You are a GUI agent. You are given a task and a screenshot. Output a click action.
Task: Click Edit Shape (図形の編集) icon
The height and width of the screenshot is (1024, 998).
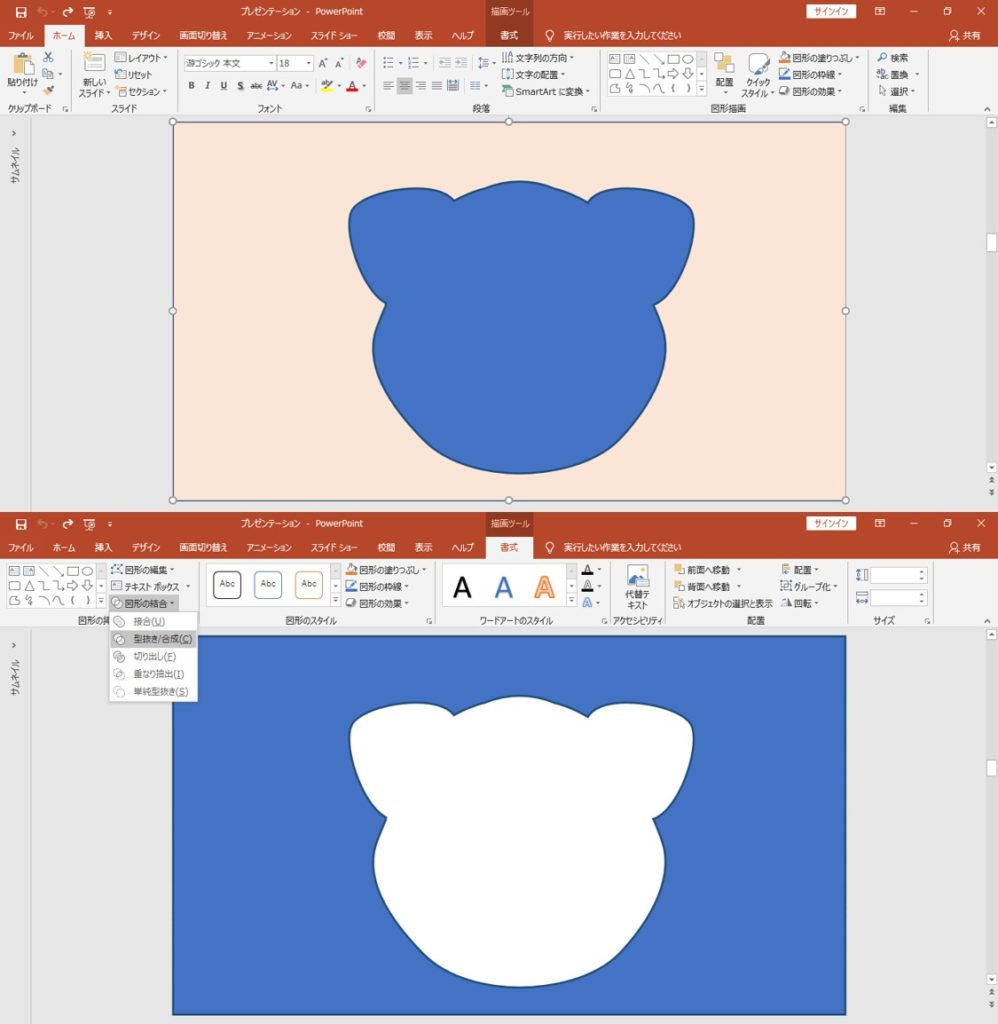(117, 569)
